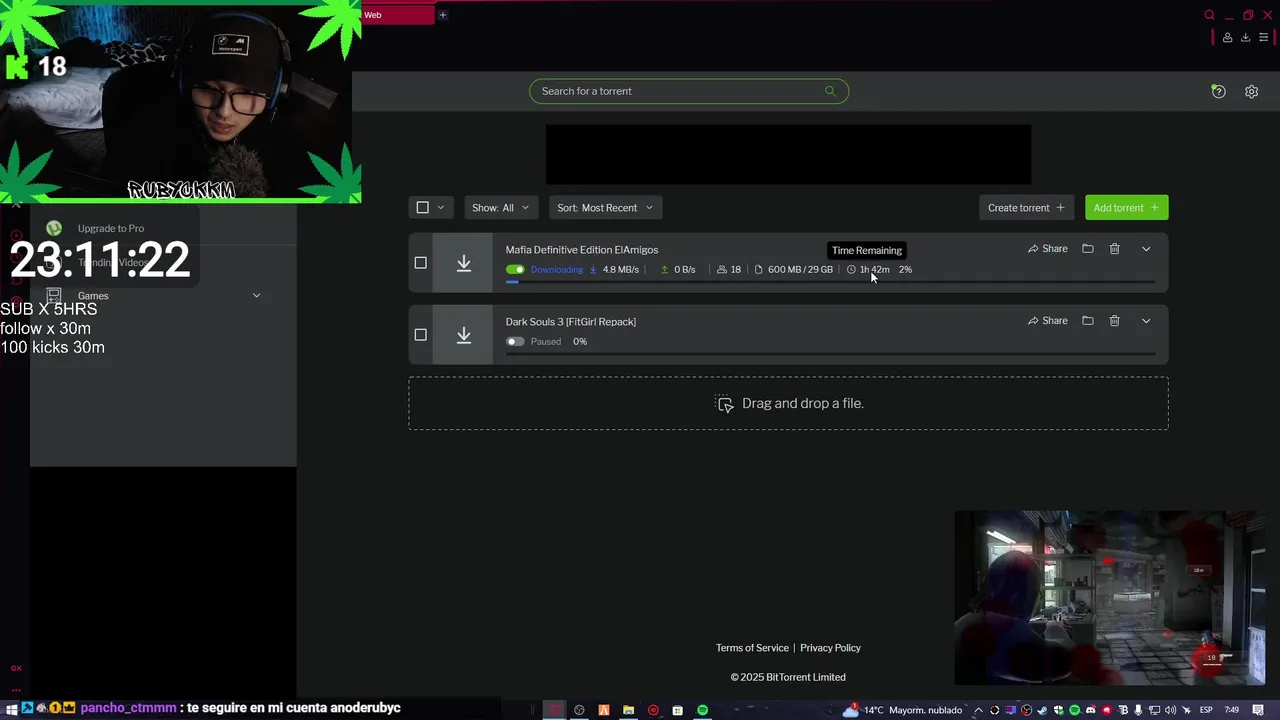Open File Explorer from the taskbar

(x=628, y=710)
